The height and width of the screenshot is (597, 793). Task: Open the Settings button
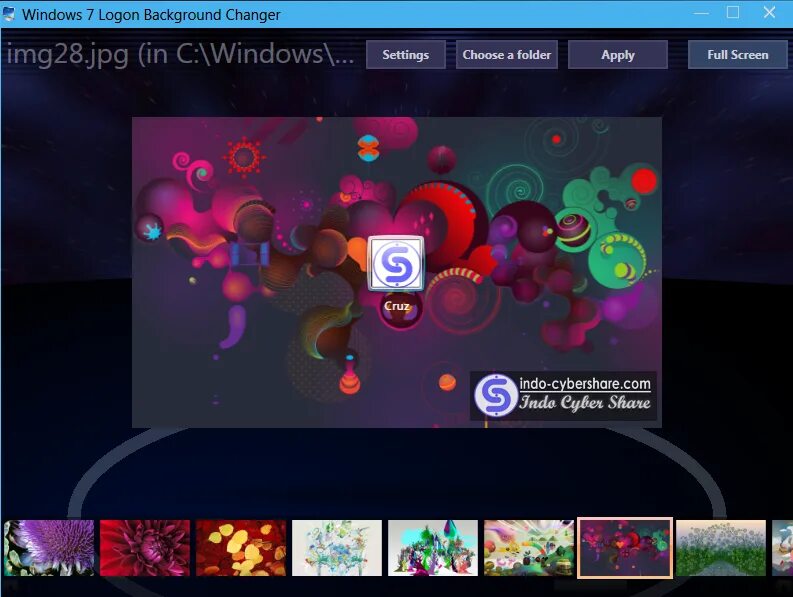click(406, 55)
